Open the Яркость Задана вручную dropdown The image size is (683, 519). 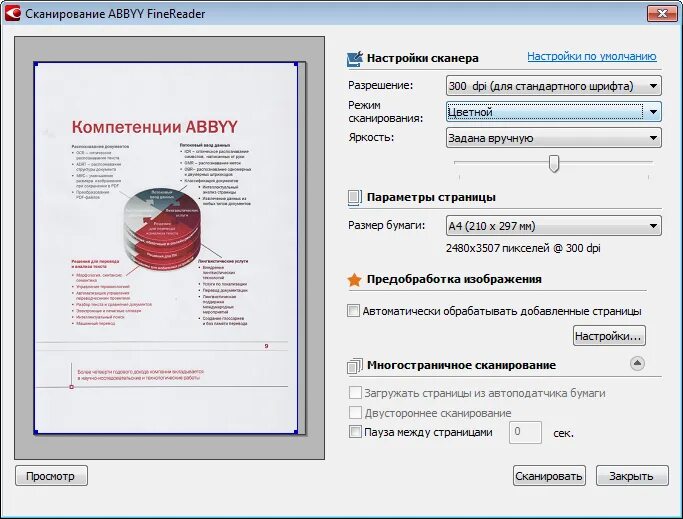pyautogui.click(x=554, y=138)
